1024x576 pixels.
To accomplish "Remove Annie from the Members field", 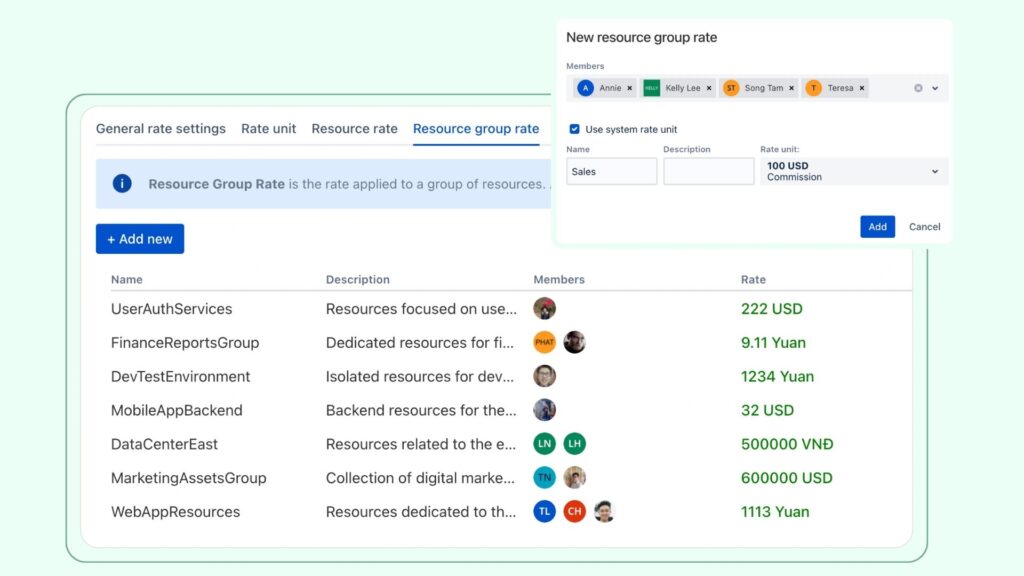I will coord(629,88).
